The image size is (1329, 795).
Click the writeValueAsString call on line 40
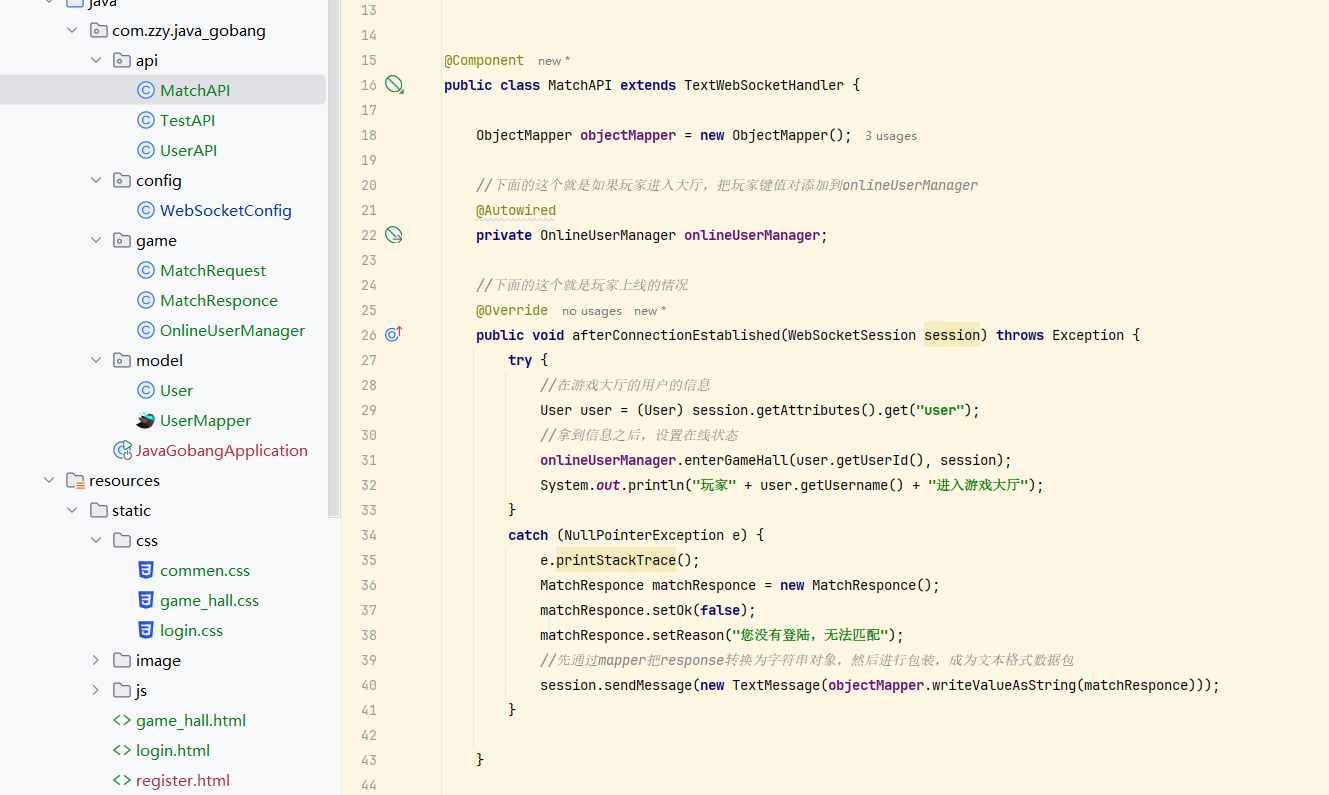tap(1004, 685)
